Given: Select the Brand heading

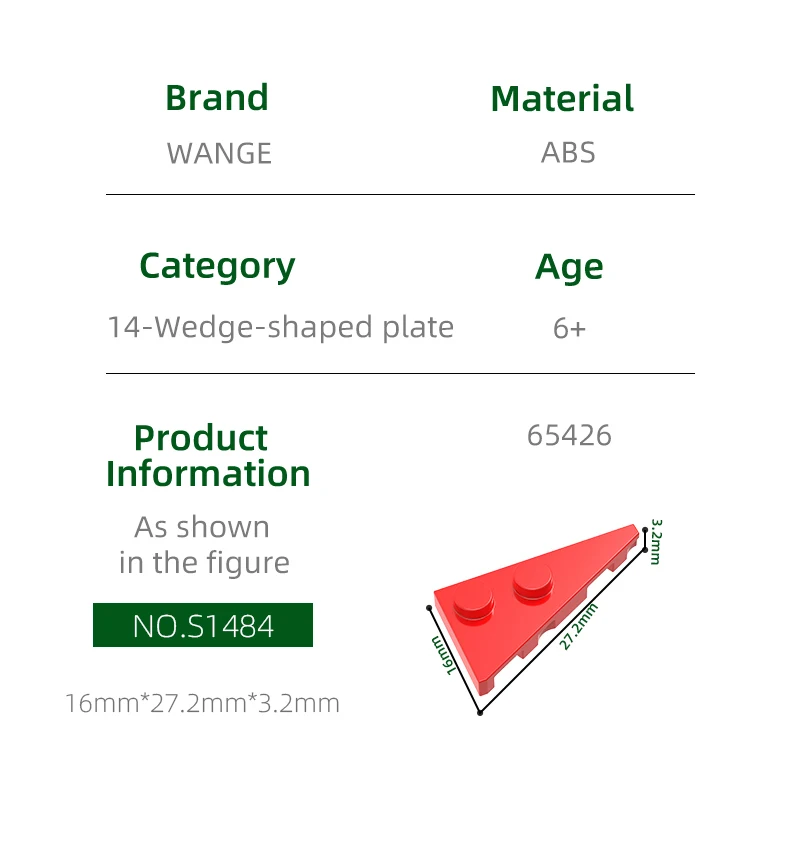Looking at the screenshot, I should tap(217, 98).
